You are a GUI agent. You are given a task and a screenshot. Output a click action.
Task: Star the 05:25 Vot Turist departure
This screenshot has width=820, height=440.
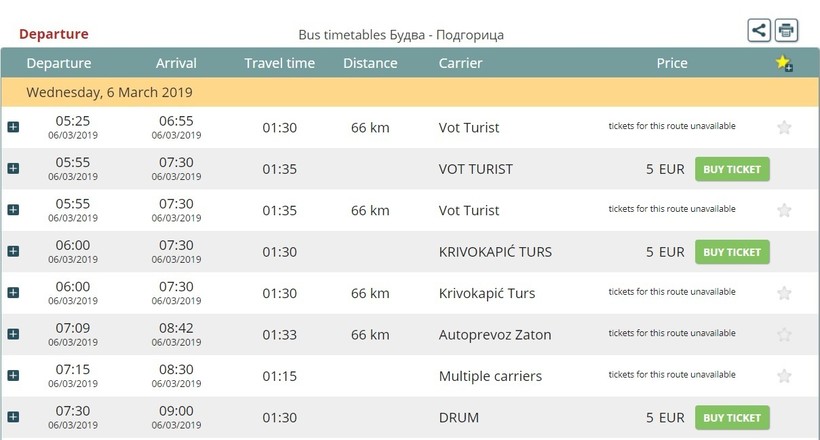pos(784,127)
